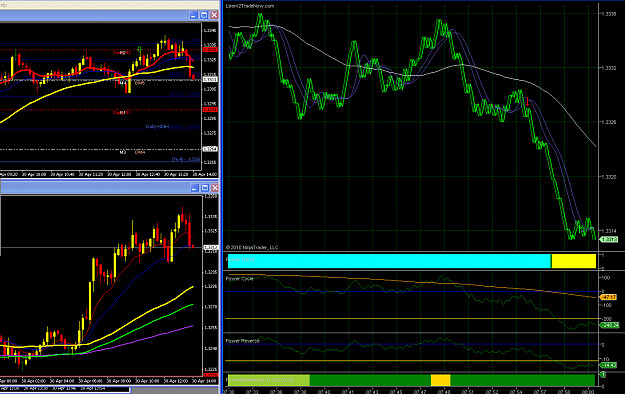Screen dimensions: 625x394
Task: Click the orange -47.57 Power Cycle value marker
Action: (x=609, y=297)
